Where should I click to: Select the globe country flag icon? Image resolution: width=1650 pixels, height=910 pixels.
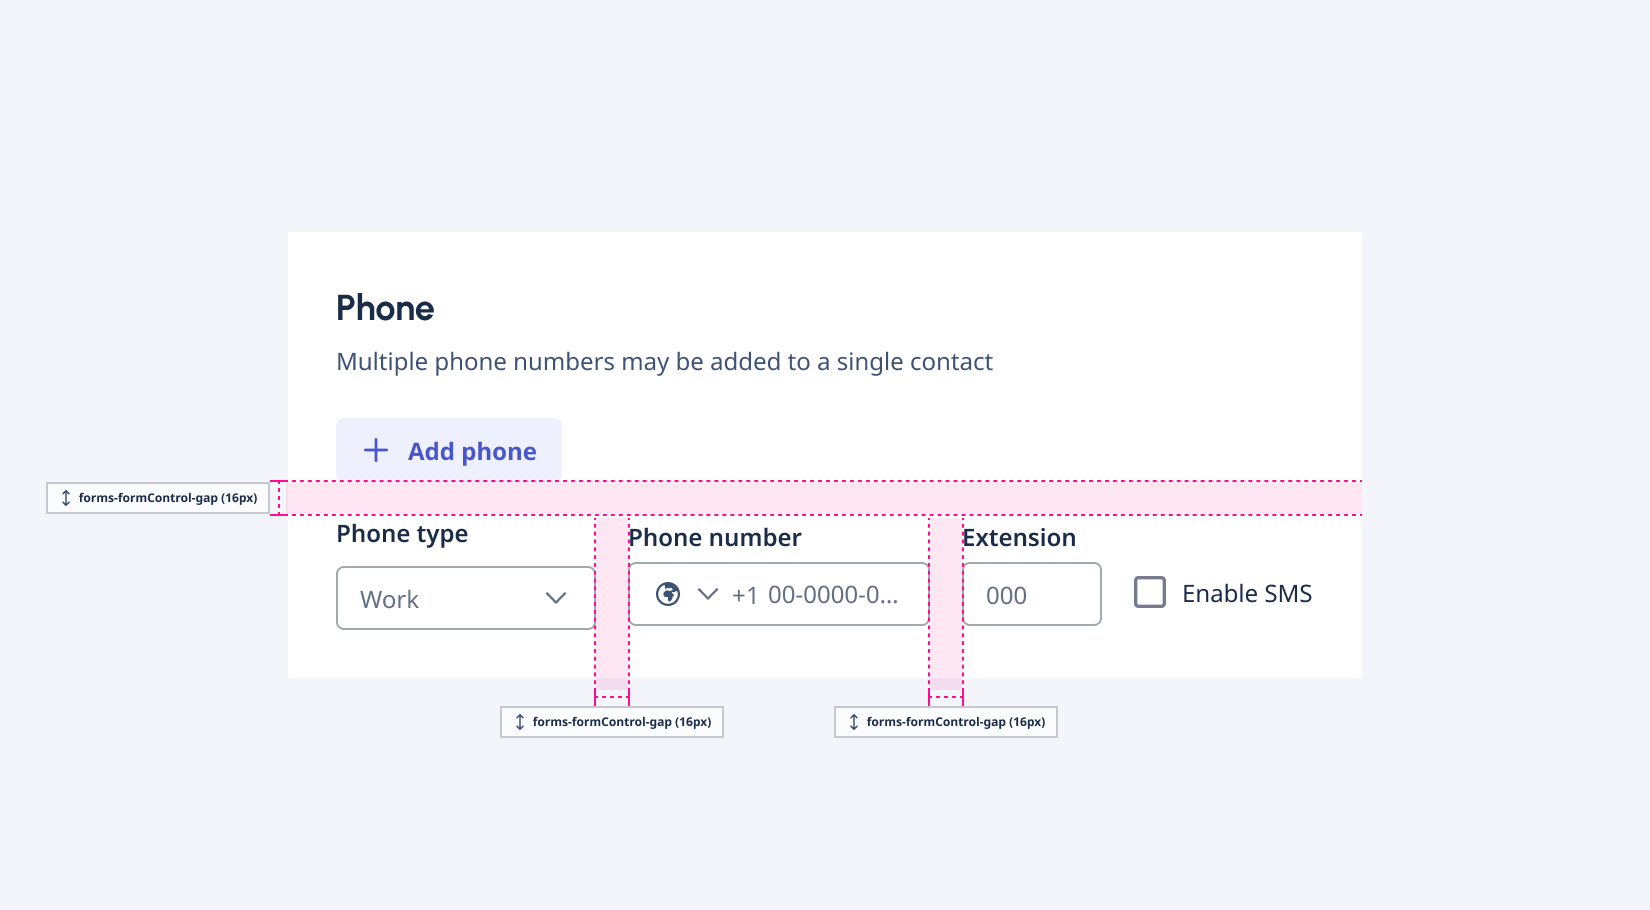click(667, 593)
